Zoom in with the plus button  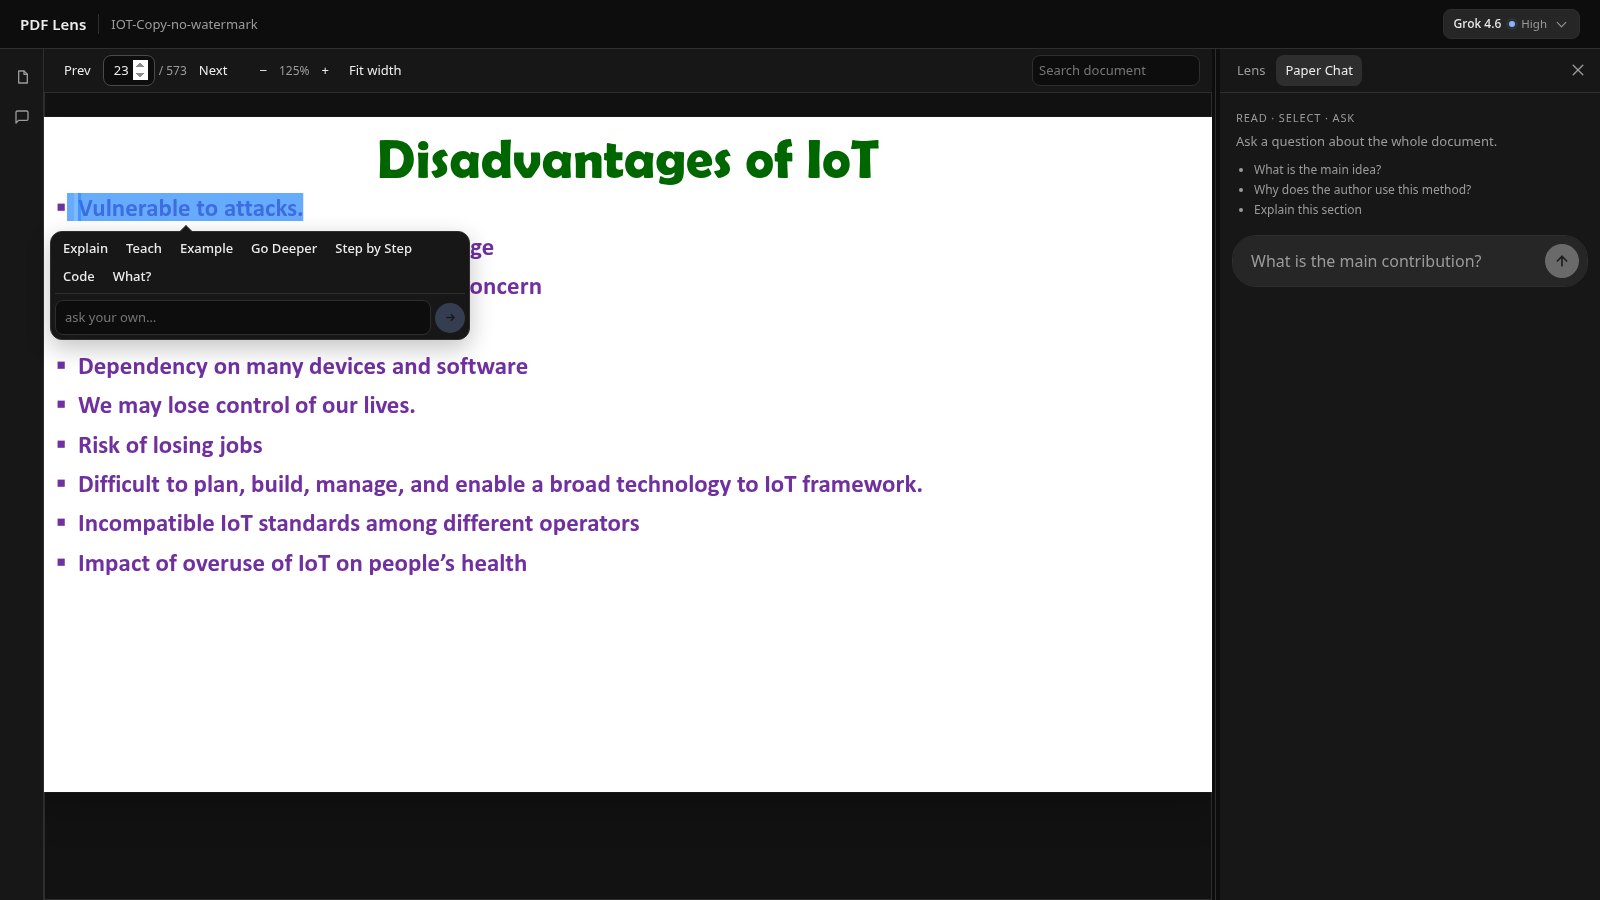[x=325, y=71]
